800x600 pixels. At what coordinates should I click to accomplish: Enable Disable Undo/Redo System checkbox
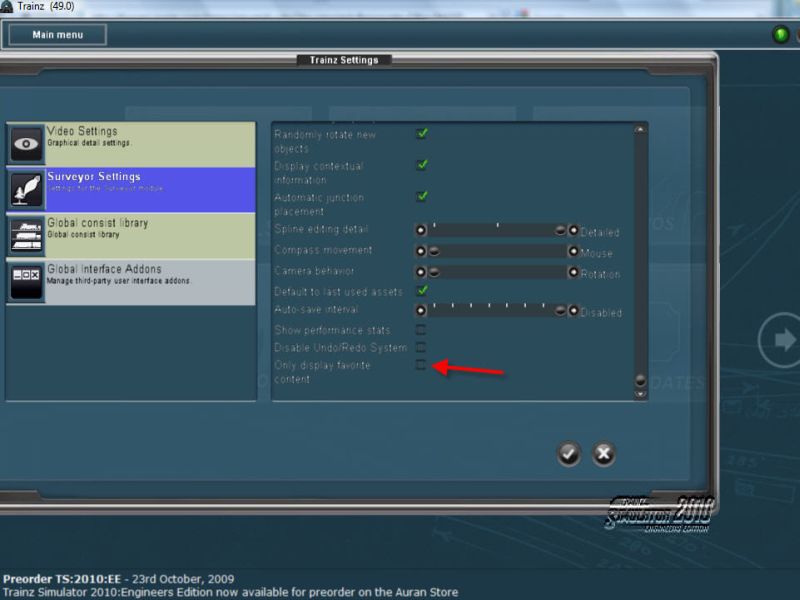(421, 347)
